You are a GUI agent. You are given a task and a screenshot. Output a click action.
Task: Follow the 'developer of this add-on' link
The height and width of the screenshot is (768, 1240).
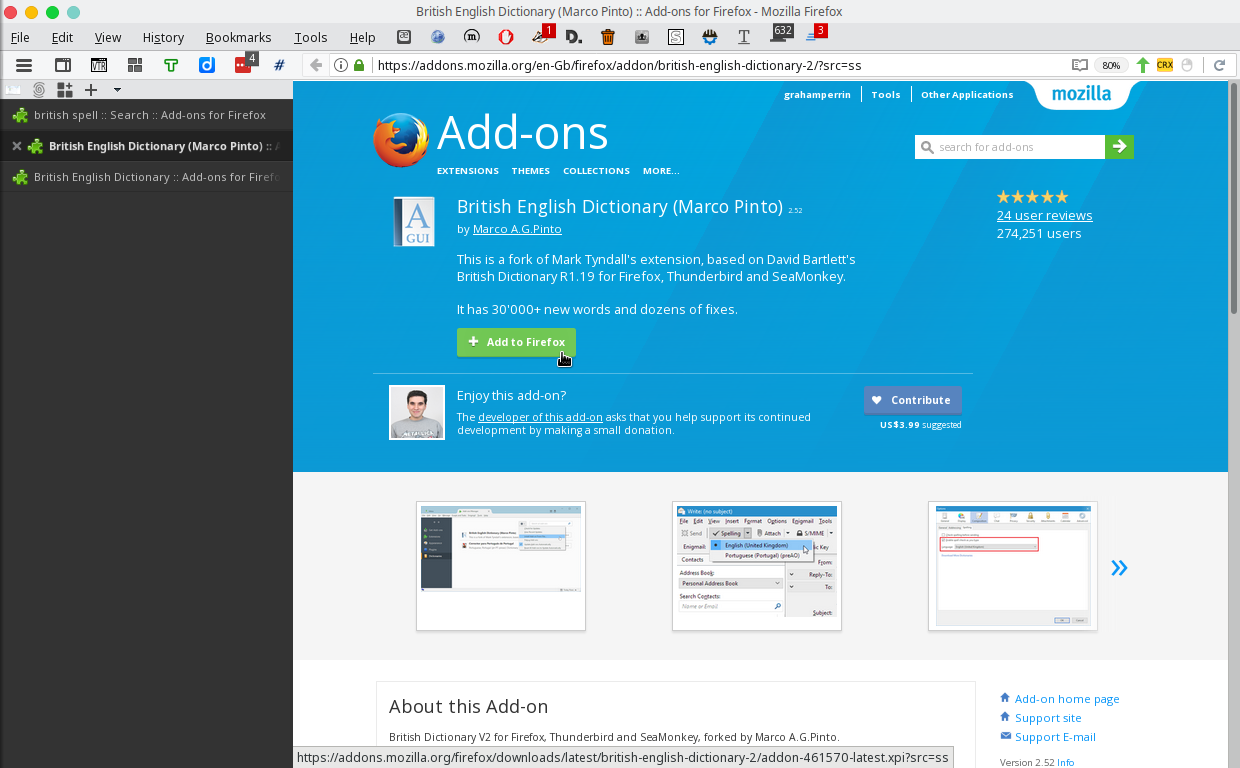[x=540, y=417]
